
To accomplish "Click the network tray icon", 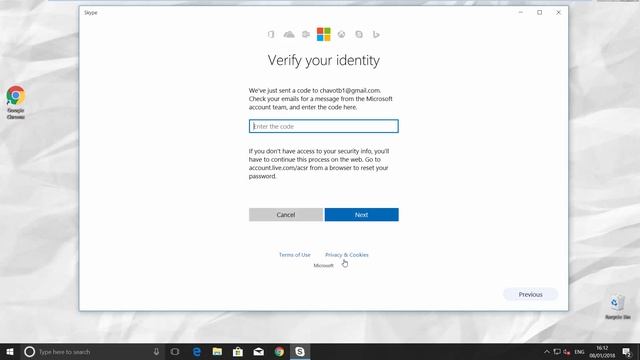I will coord(557,351).
